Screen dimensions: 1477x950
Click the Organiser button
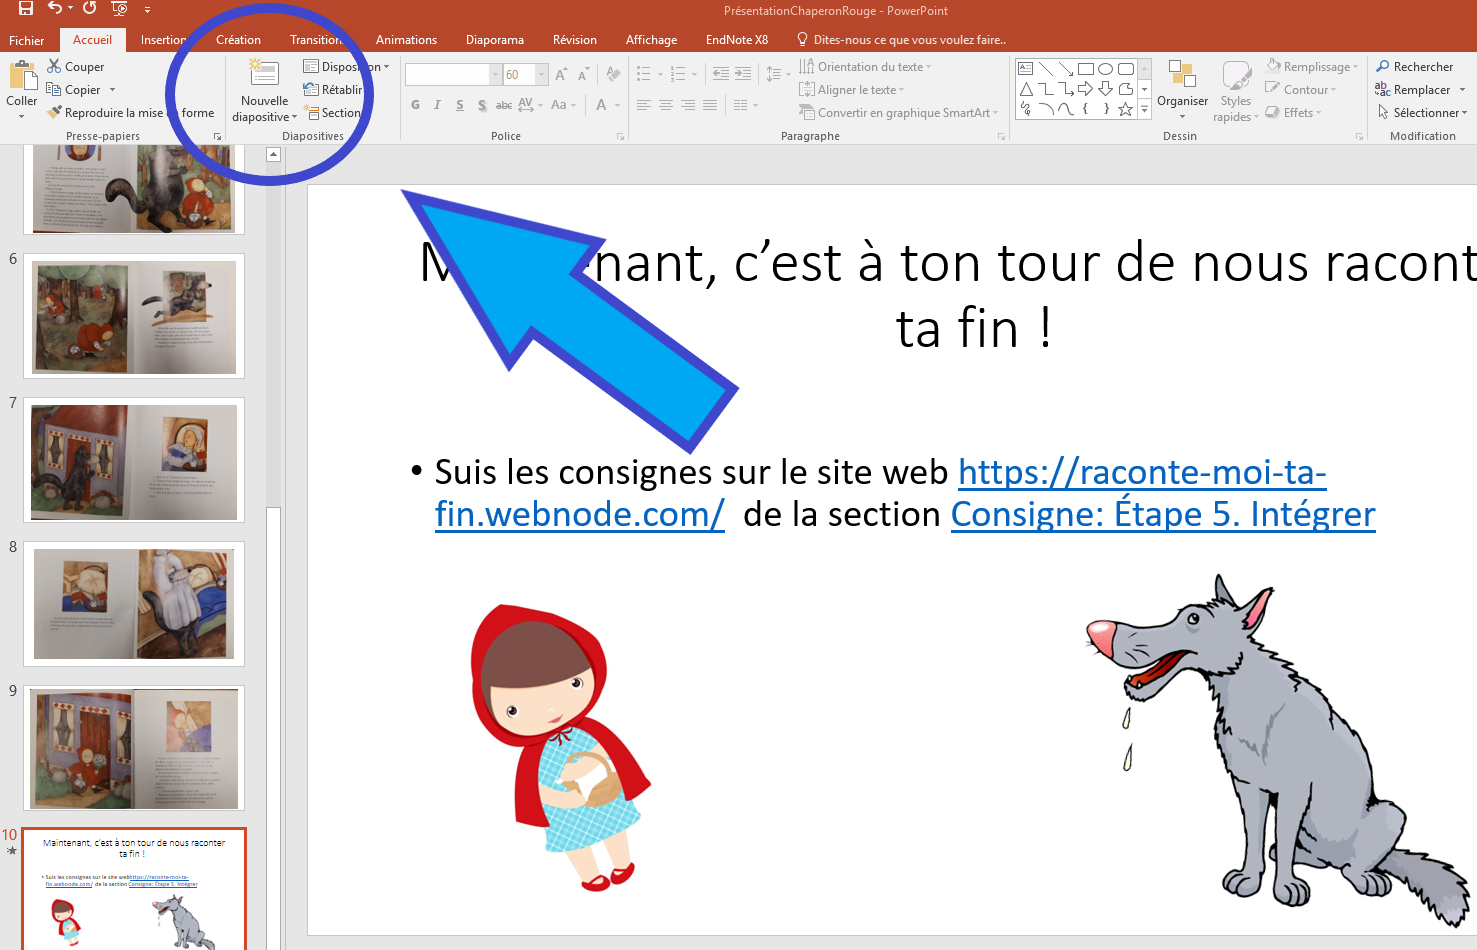tap(1183, 90)
